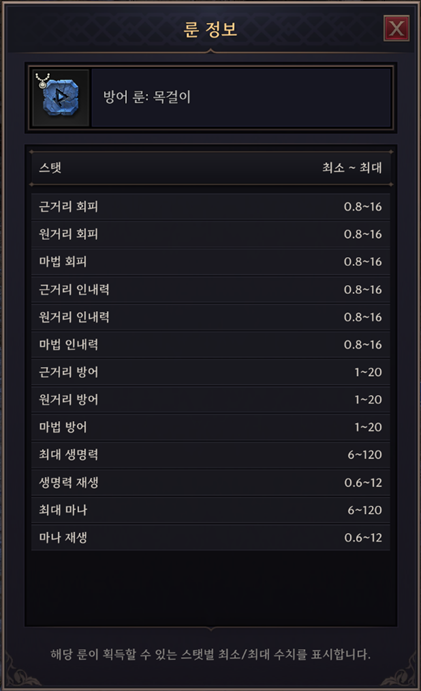Select the 방어 룬: 목걸이 title
The height and width of the screenshot is (691, 421).
147,97
